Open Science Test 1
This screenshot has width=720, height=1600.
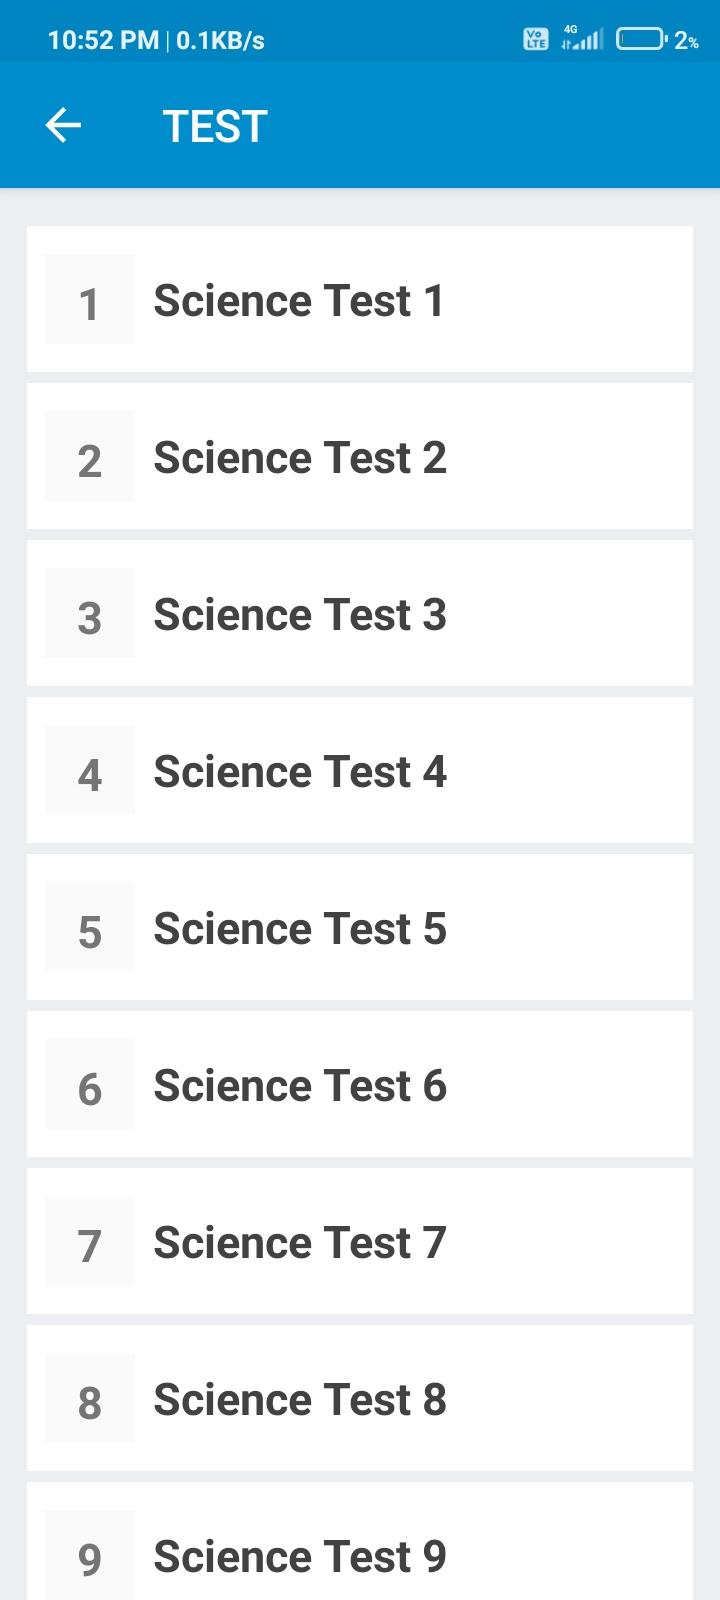click(x=360, y=300)
